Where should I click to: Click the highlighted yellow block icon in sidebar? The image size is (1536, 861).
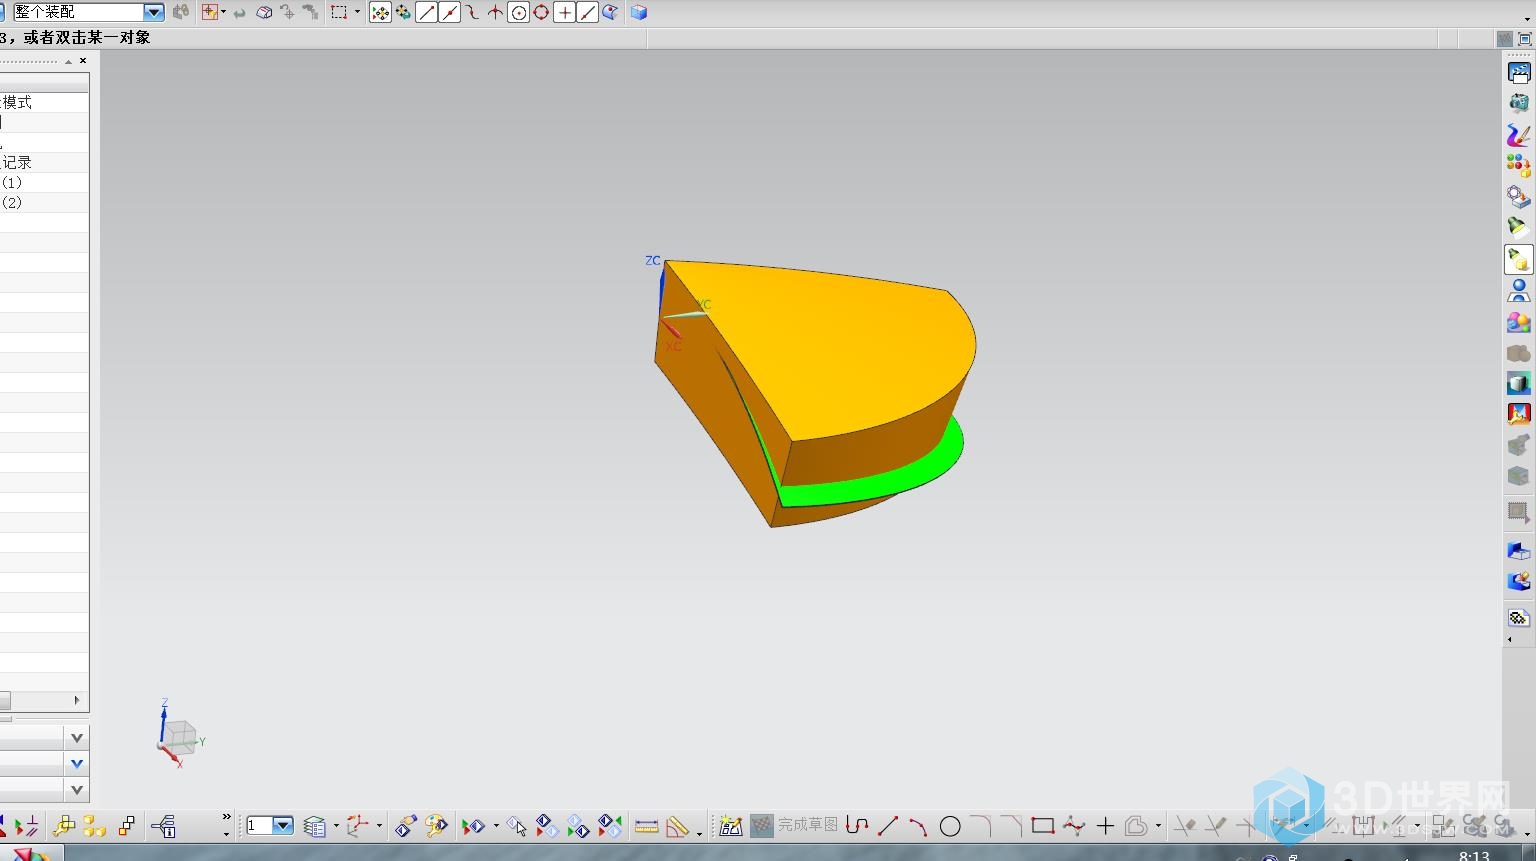[x=1519, y=259]
